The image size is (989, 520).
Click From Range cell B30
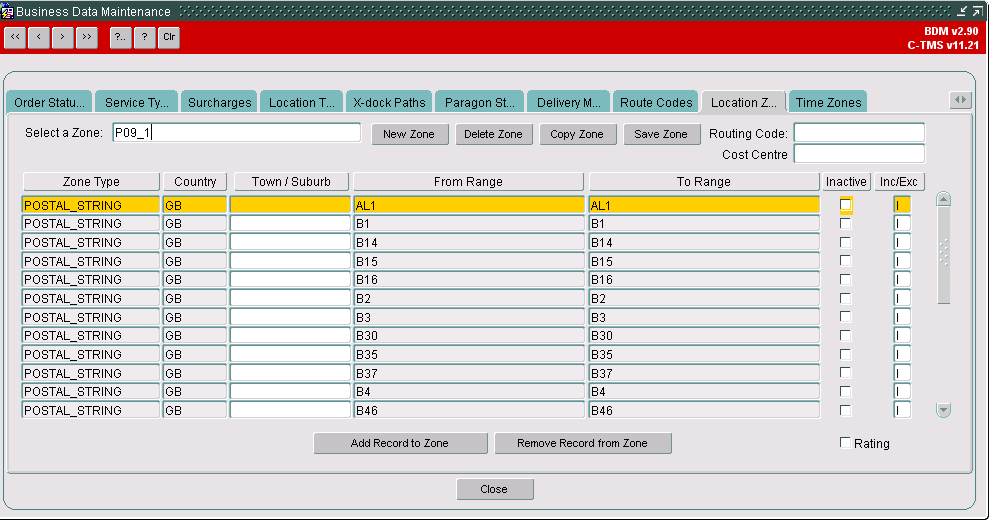tap(469, 335)
